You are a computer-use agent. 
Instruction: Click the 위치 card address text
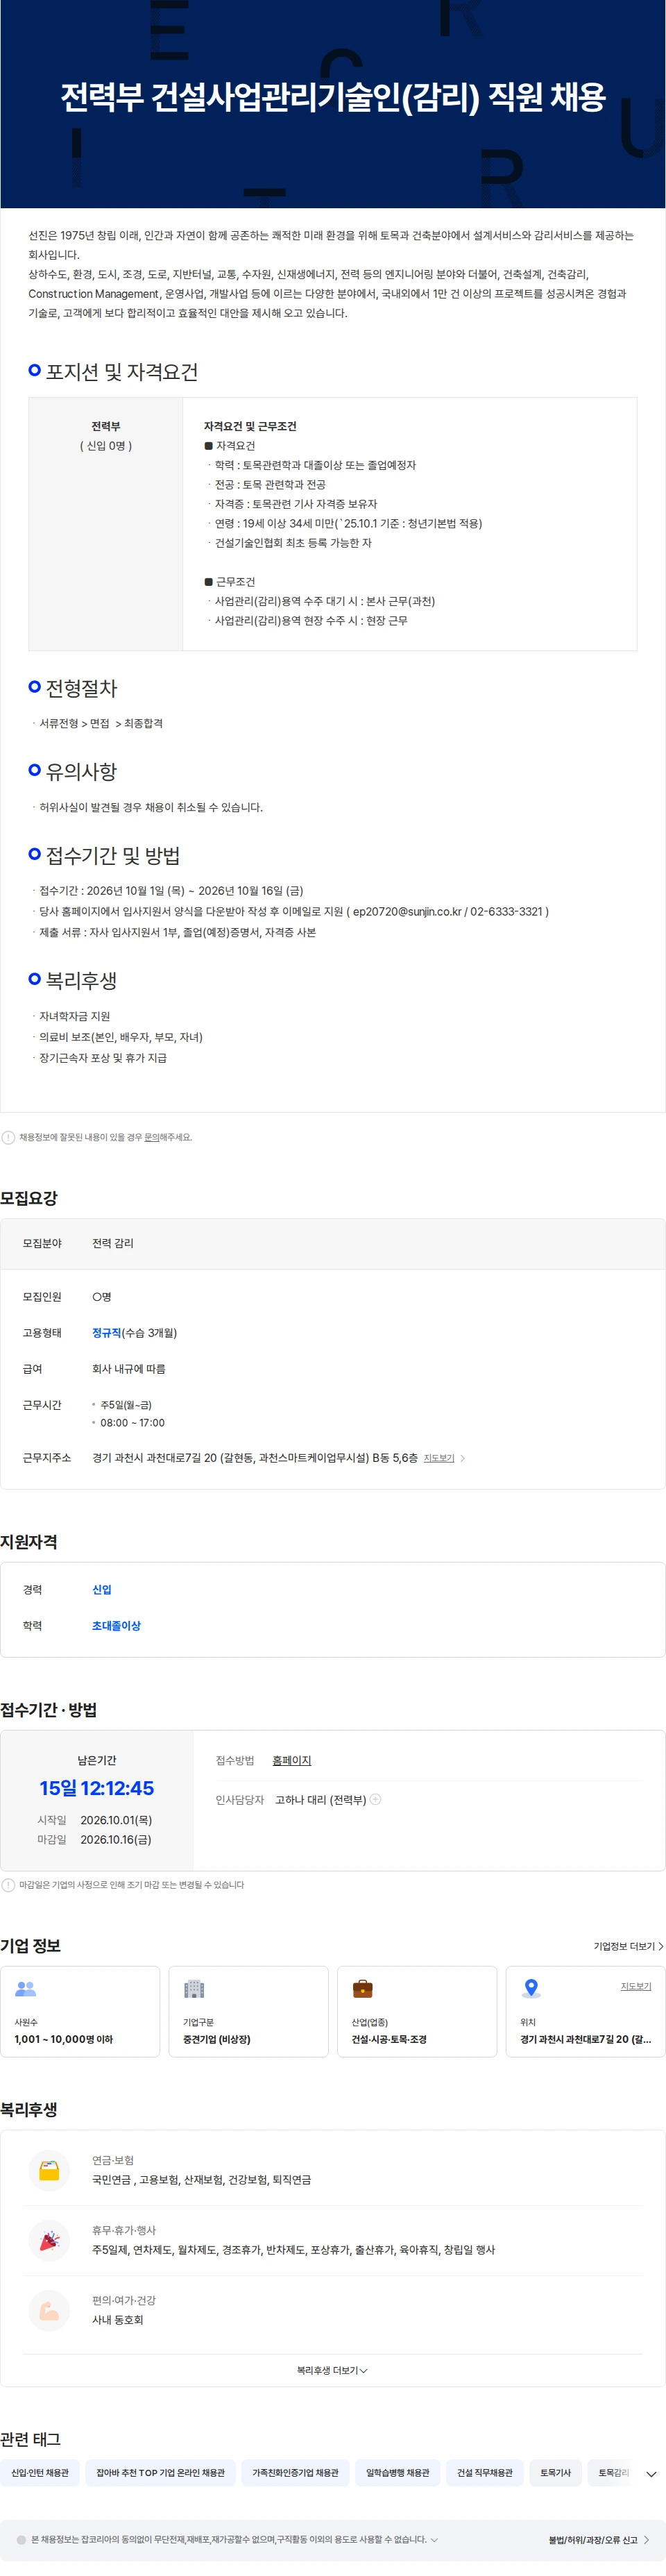[585, 2039]
